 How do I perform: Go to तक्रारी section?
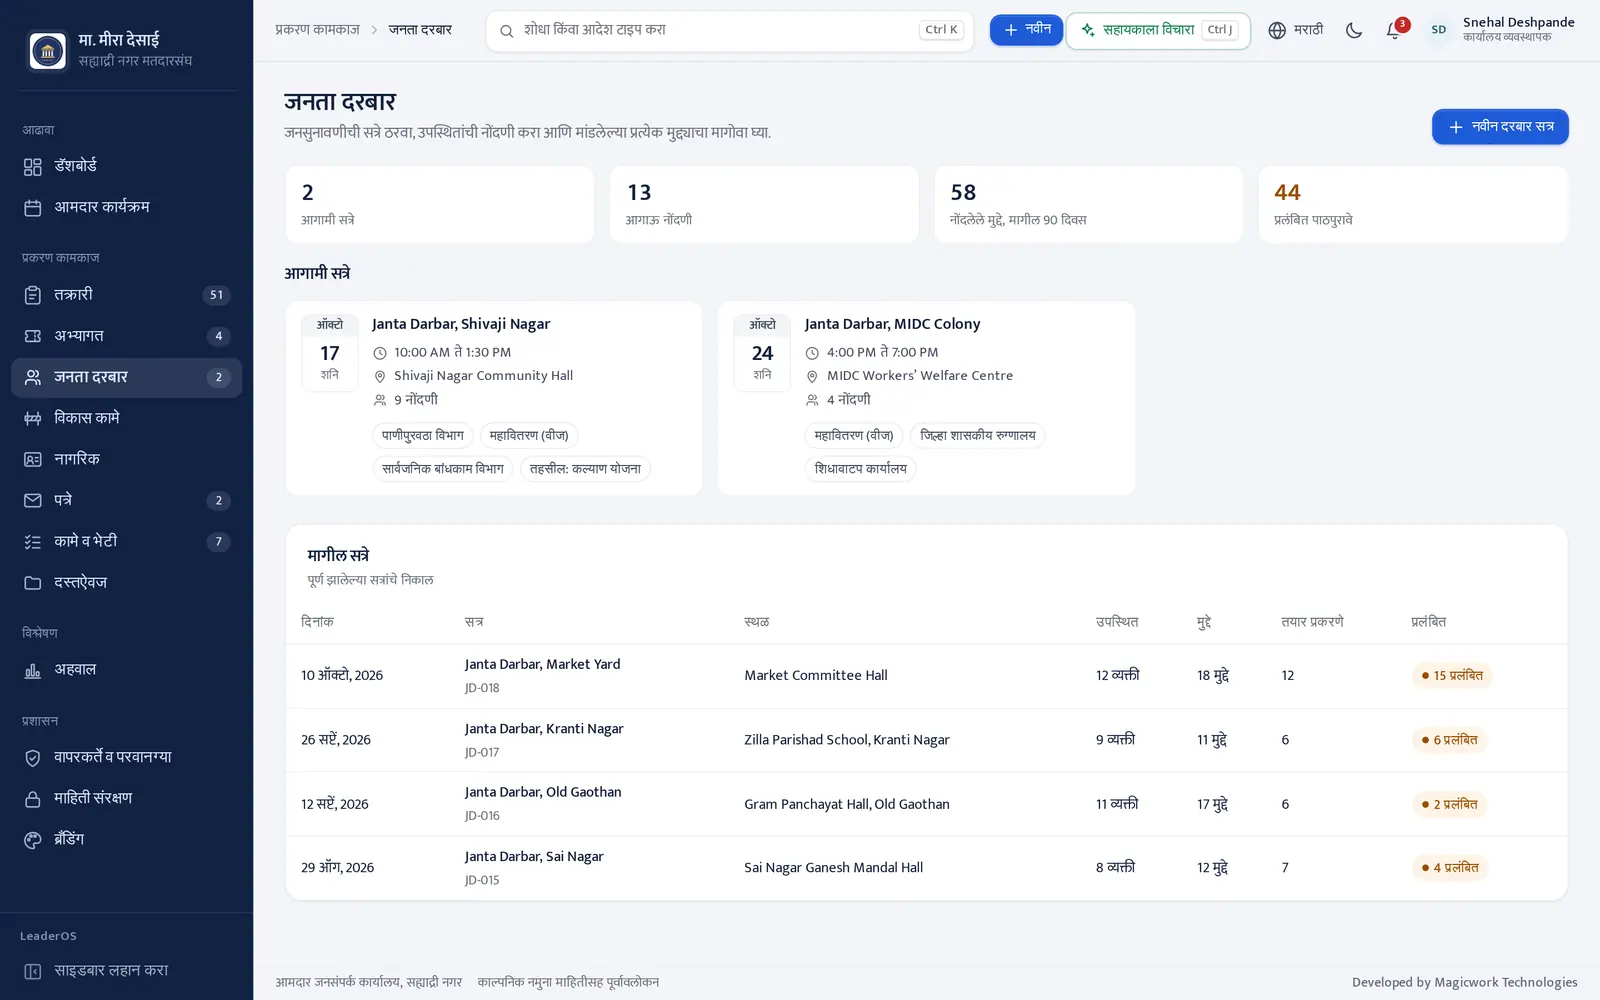coord(126,295)
